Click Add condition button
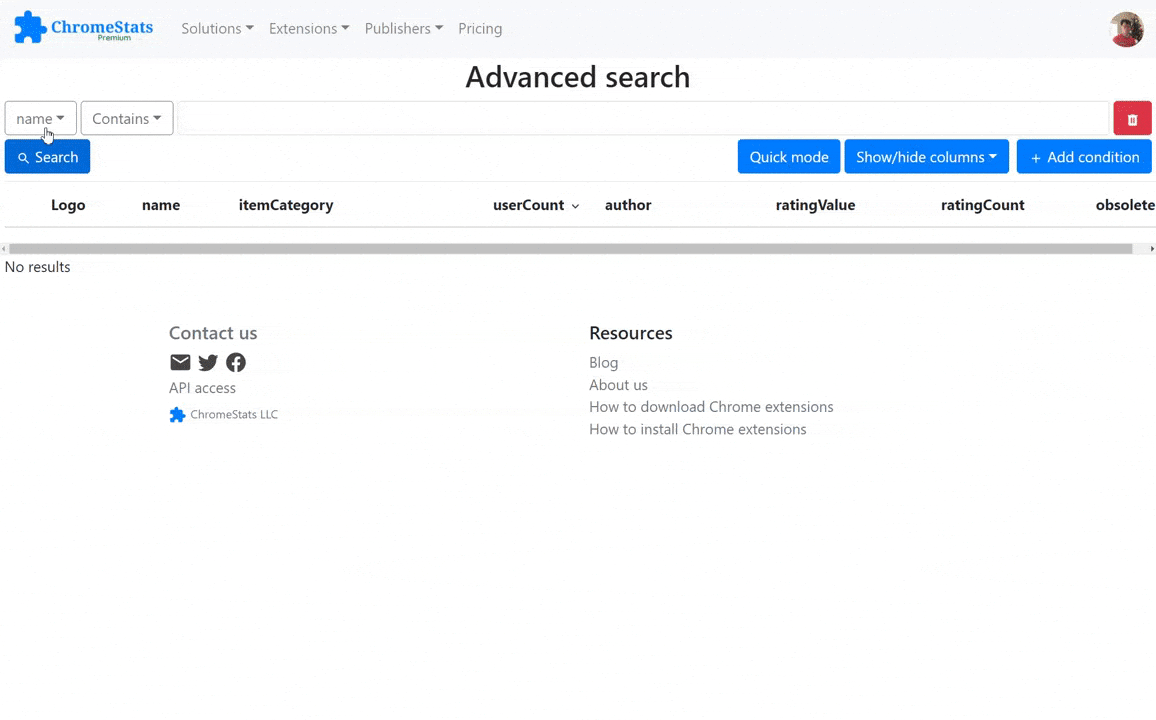Image resolution: width=1156 pixels, height=720 pixels. tap(1084, 157)
